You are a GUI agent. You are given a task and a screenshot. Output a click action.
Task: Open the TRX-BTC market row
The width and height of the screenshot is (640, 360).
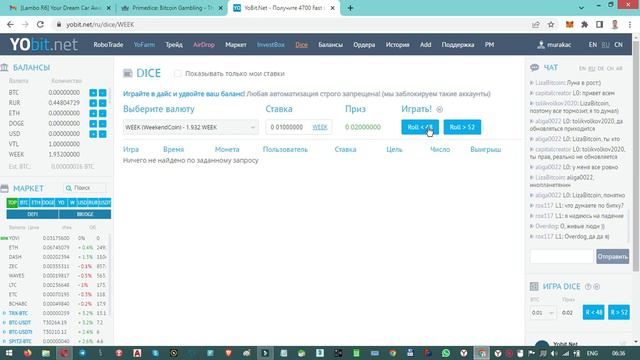pyautogui.click(x=57, y=313)
